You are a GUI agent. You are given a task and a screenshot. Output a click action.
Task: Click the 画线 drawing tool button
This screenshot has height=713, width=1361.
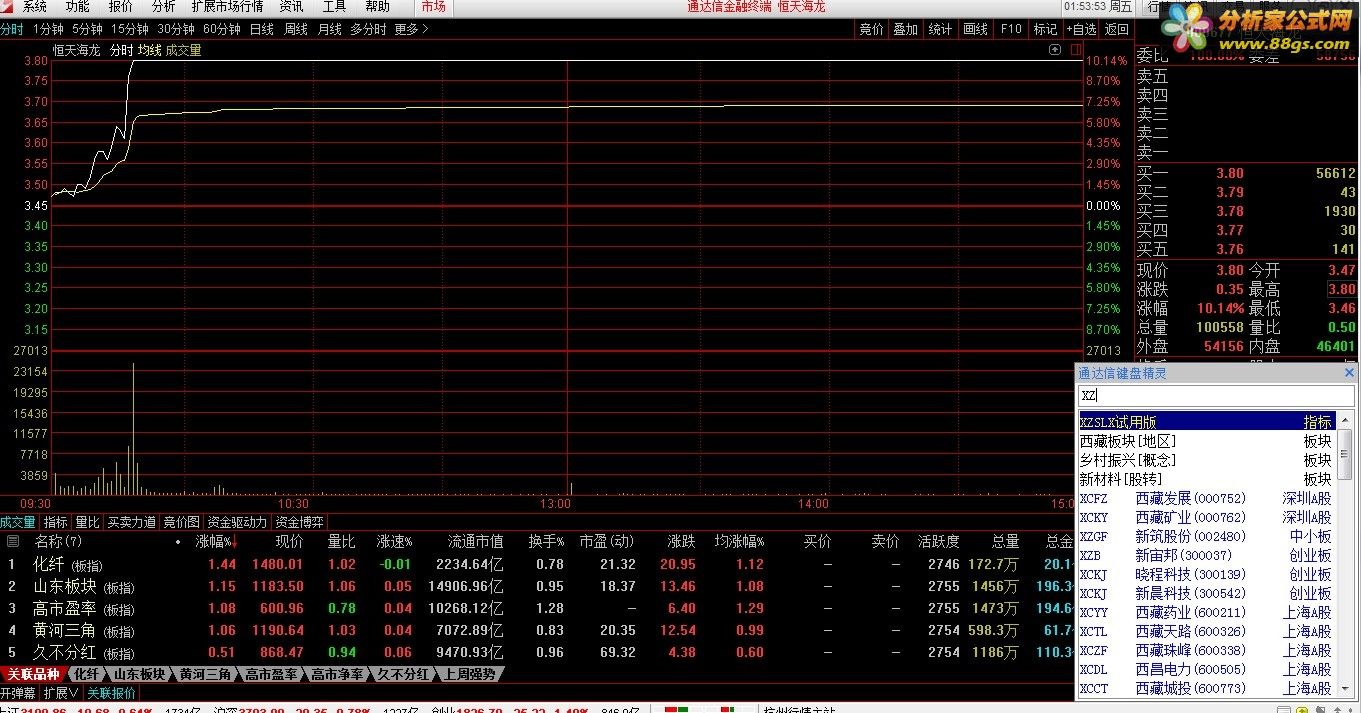point(976,29)
